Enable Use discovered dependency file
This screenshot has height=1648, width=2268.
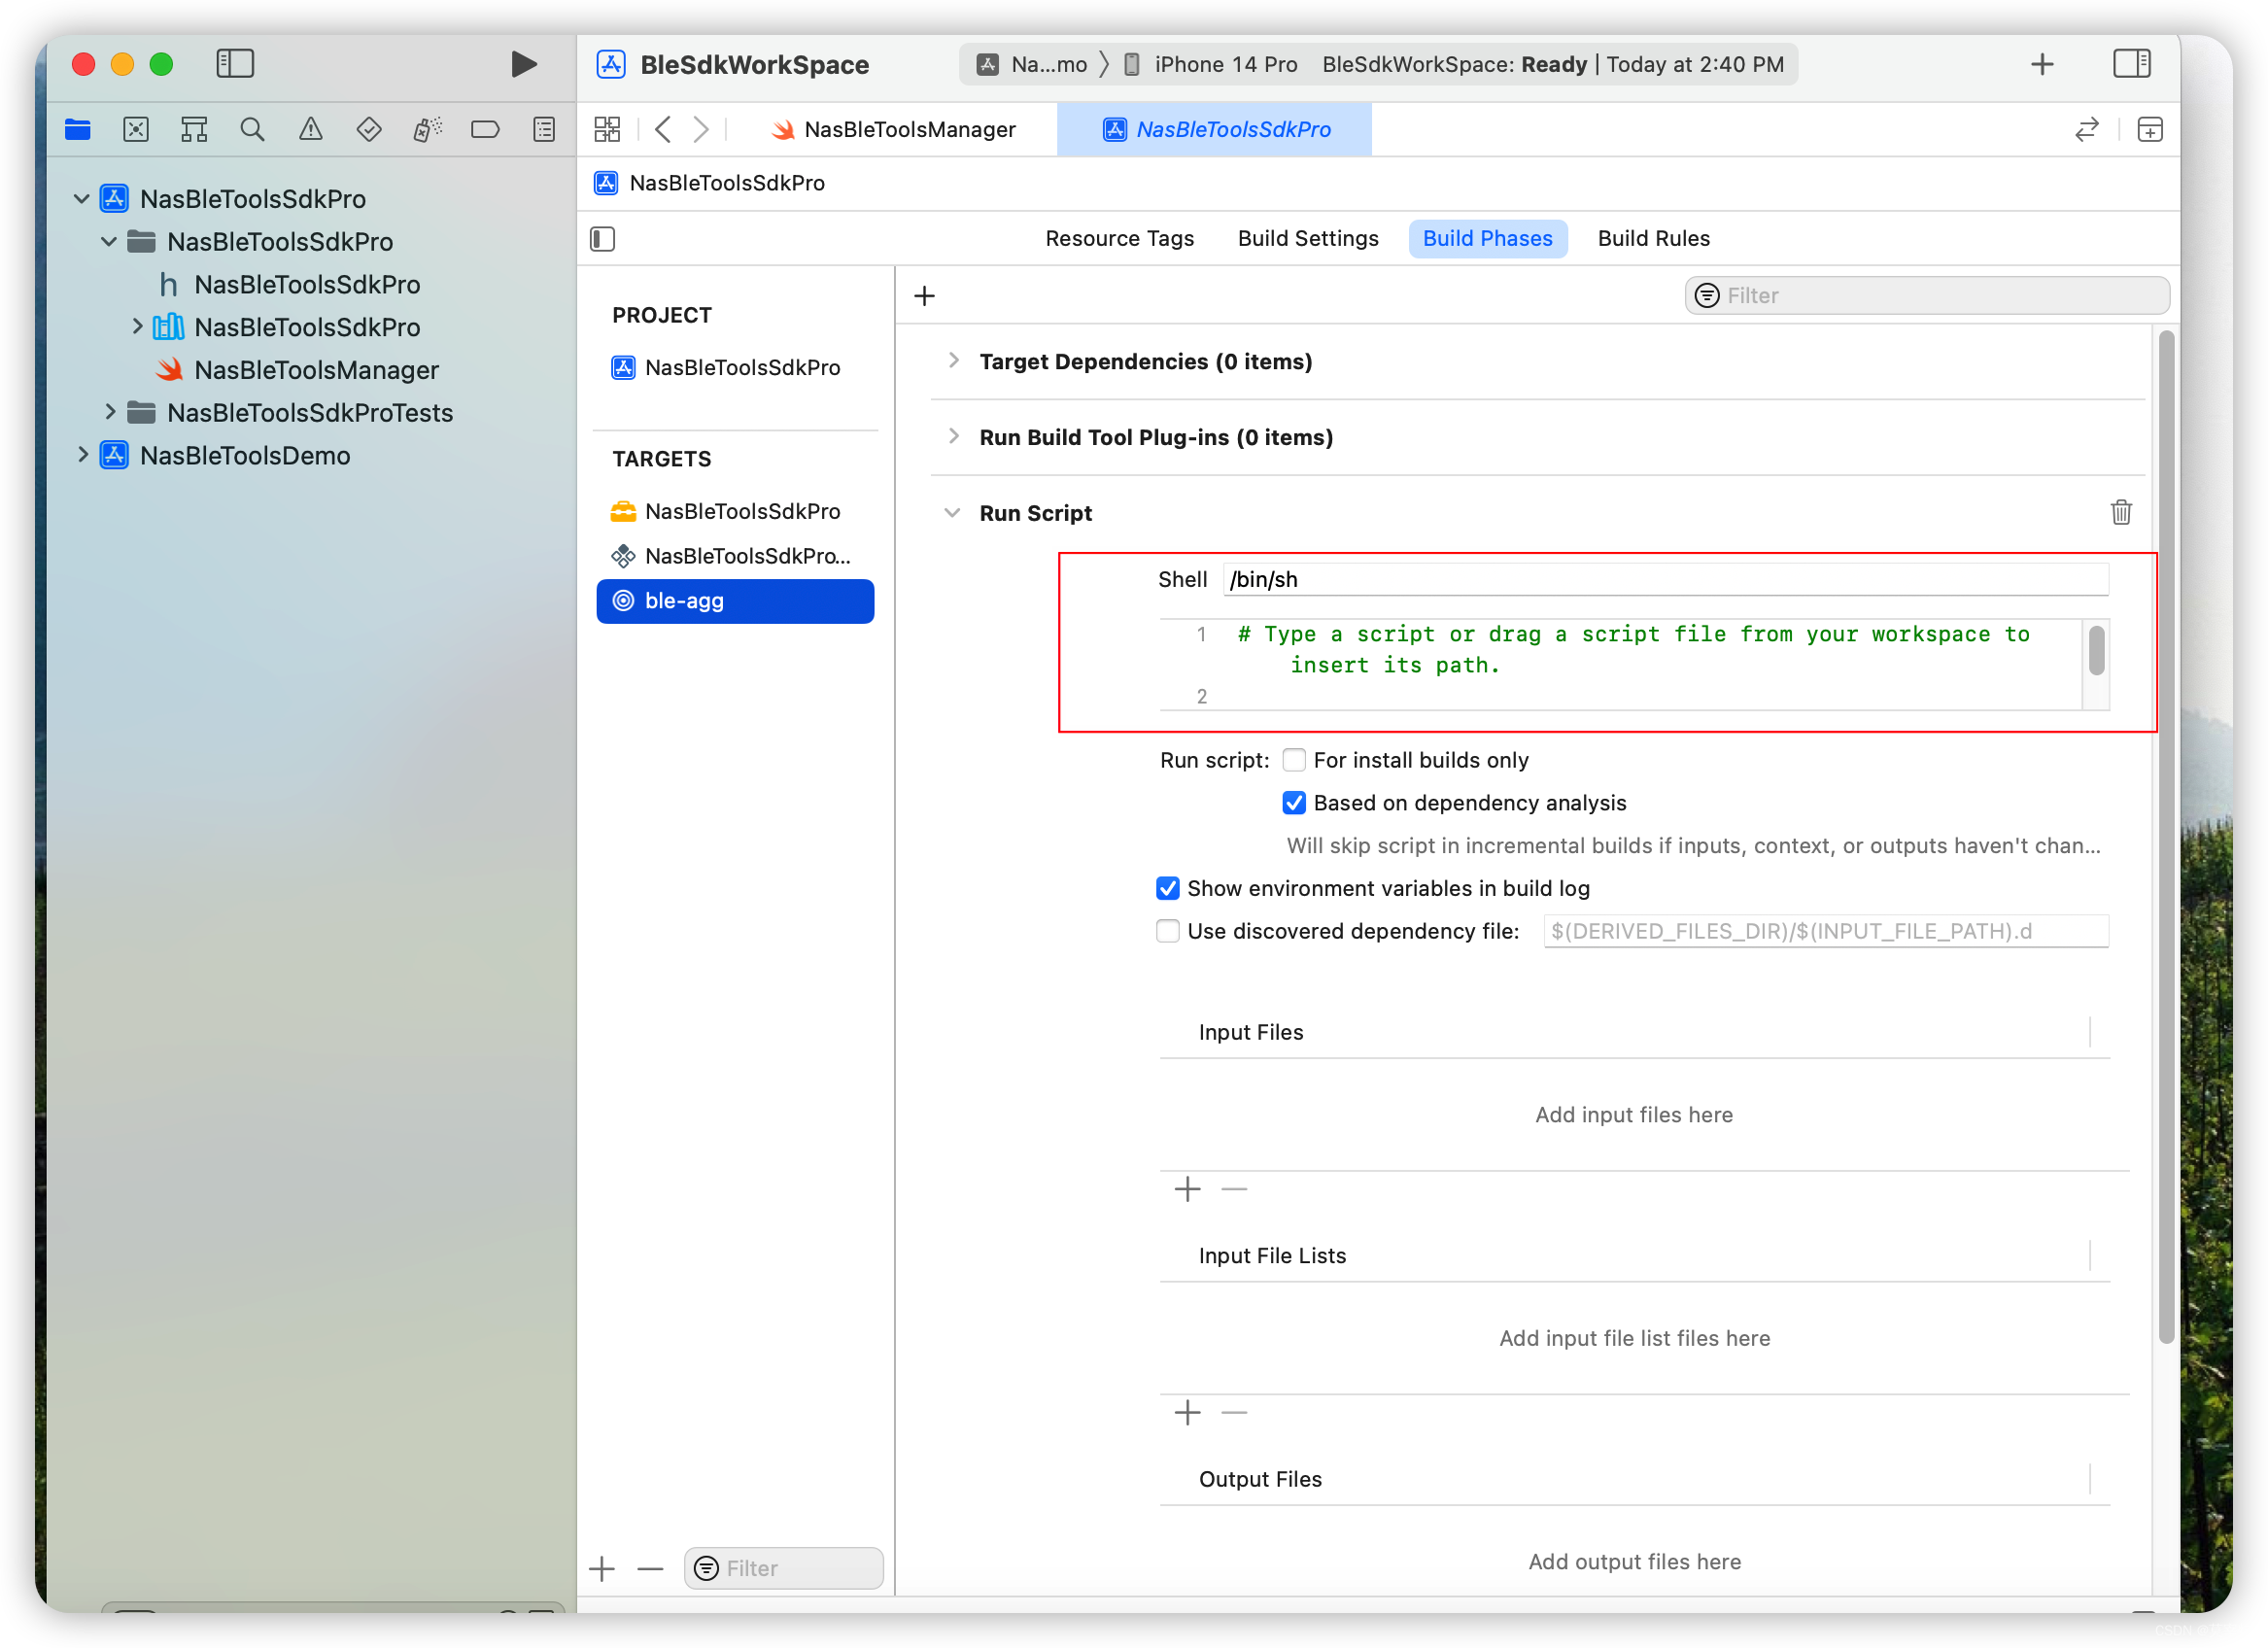pyautogui.click(x=1167, y=931)
